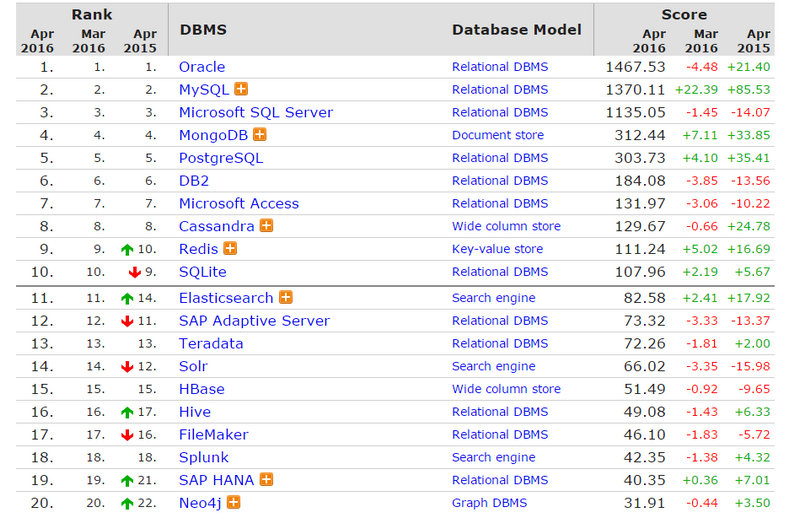This screenshot has width=800, height=513.
Task: Select the 312.44 score cell
Action: (x=640, y=135)
